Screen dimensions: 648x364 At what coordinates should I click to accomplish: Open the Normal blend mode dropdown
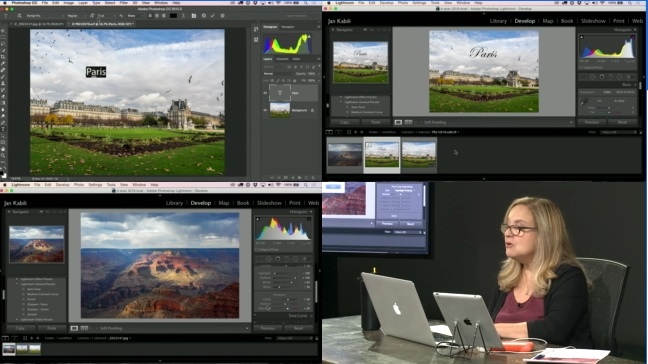(278, 74)
